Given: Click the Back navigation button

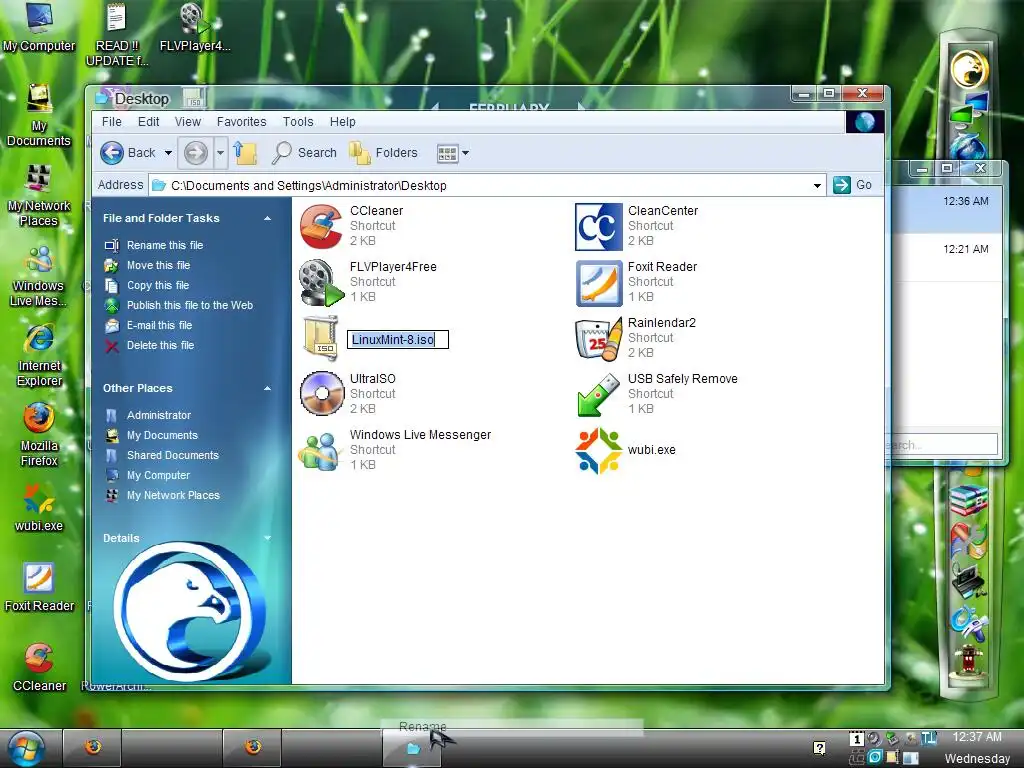Looking at the screenshot, I should (129, 153).
